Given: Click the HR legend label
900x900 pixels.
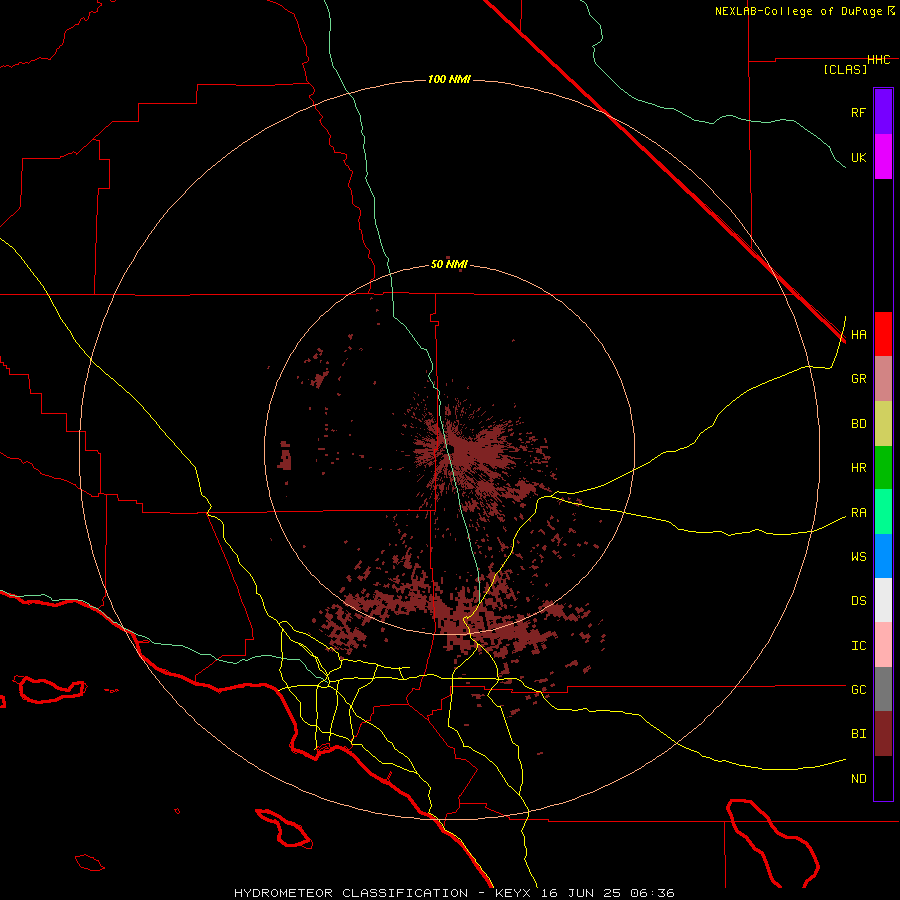Looking at the screenshot, I should coord(858,468).
